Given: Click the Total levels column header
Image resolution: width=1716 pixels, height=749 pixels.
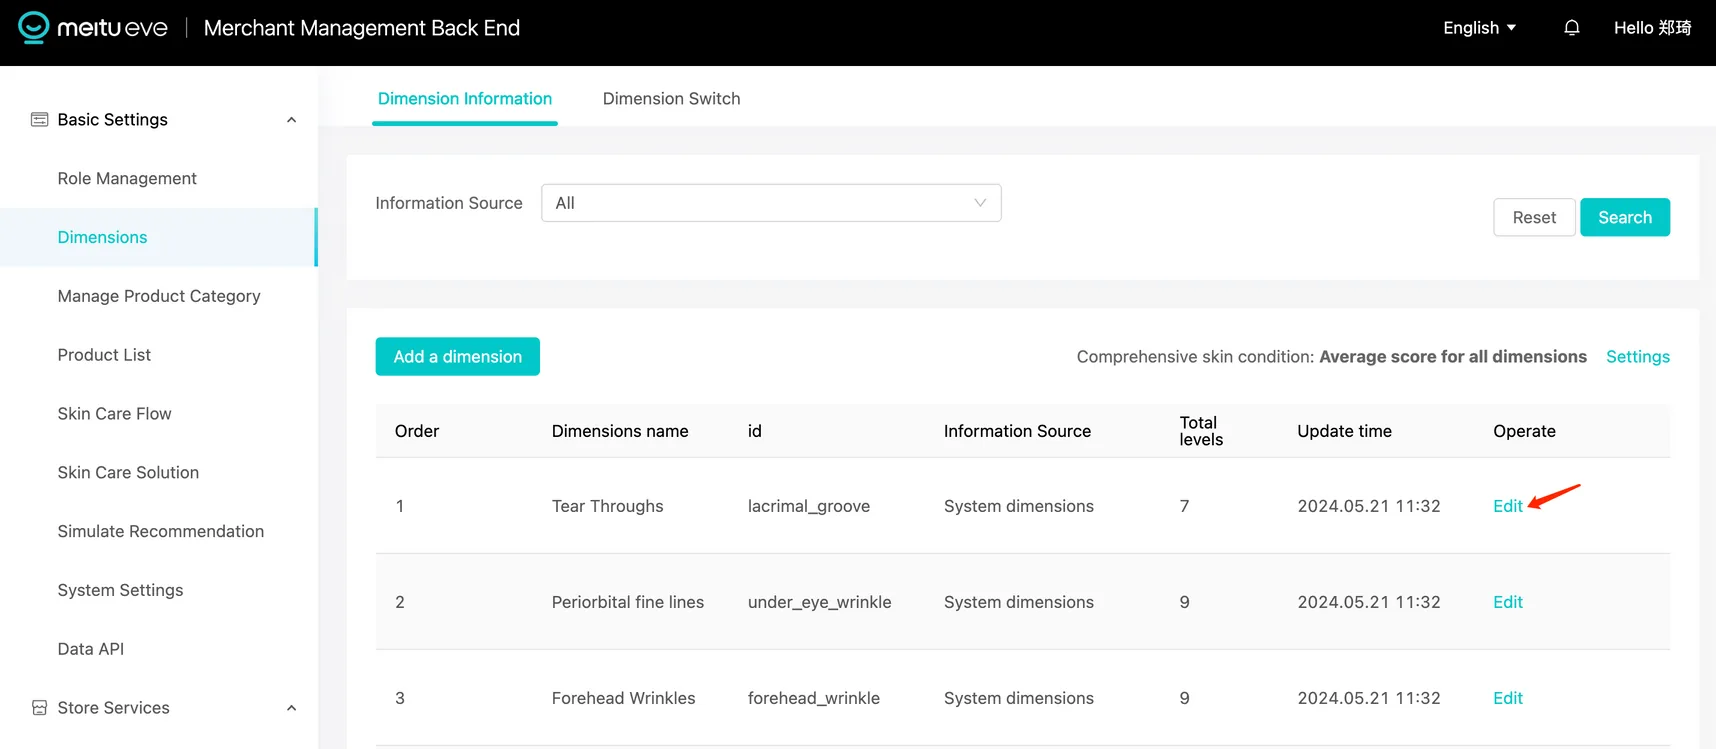Looking at the screenshot, I should 1201,431.
